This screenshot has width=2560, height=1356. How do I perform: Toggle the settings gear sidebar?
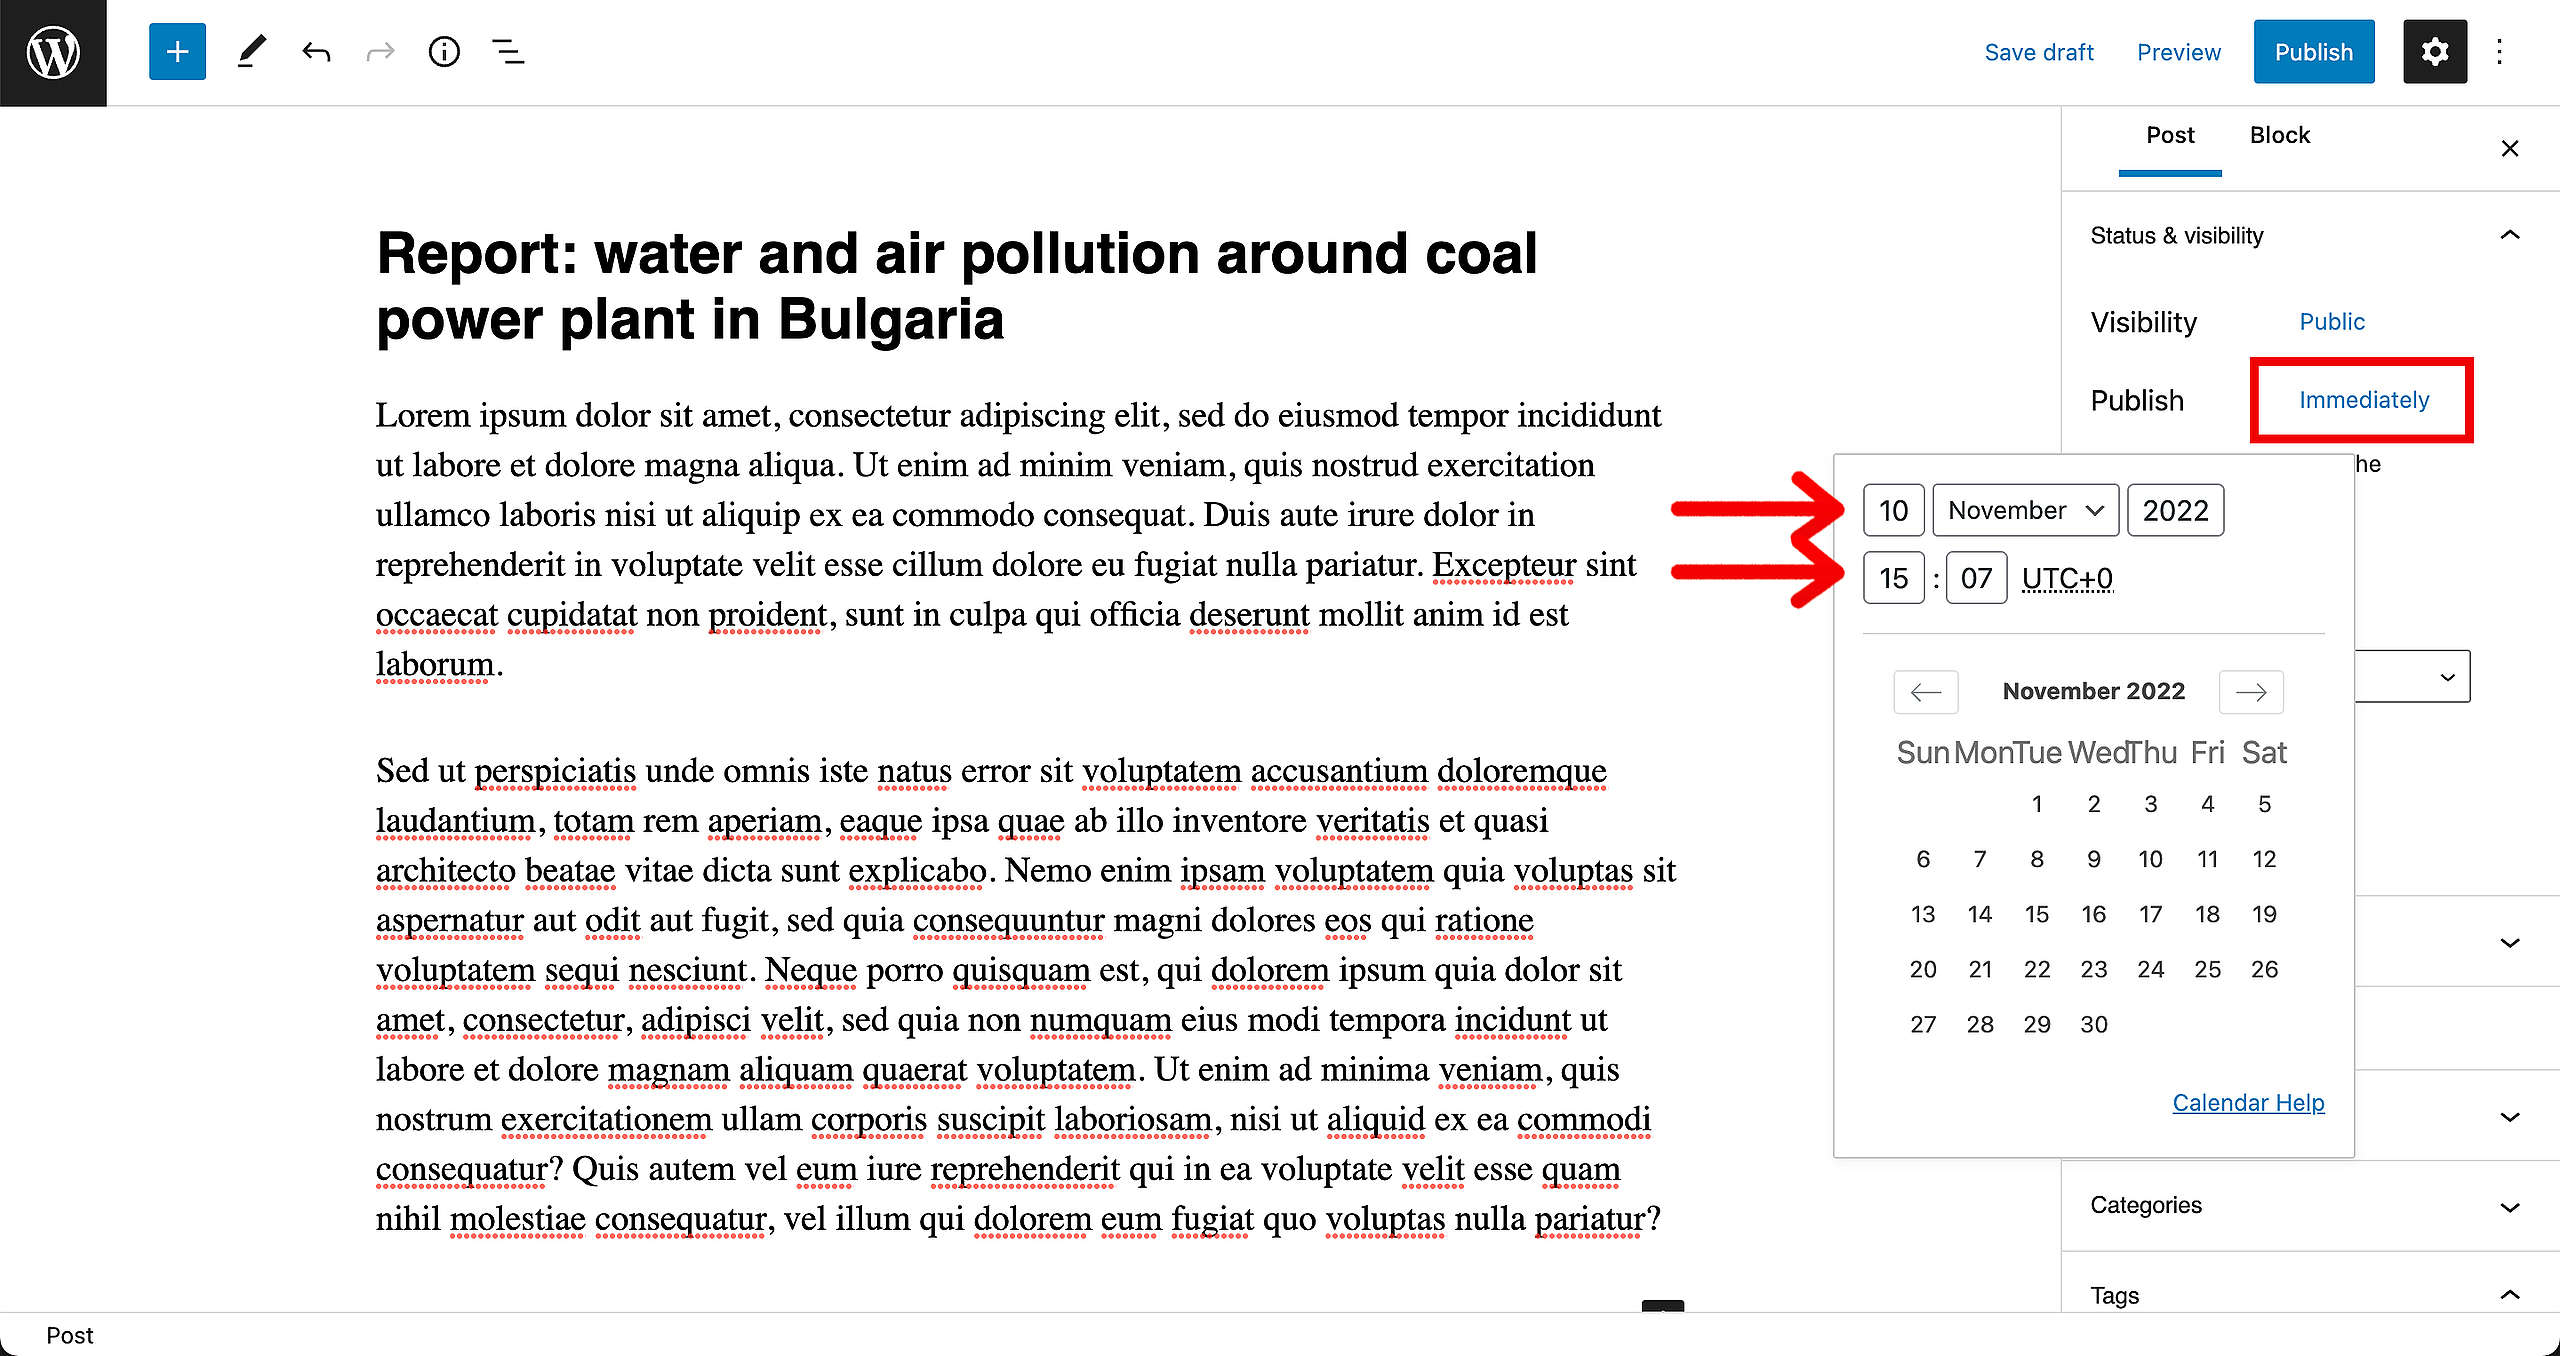pyautogui.click(x=2435, y=52)
